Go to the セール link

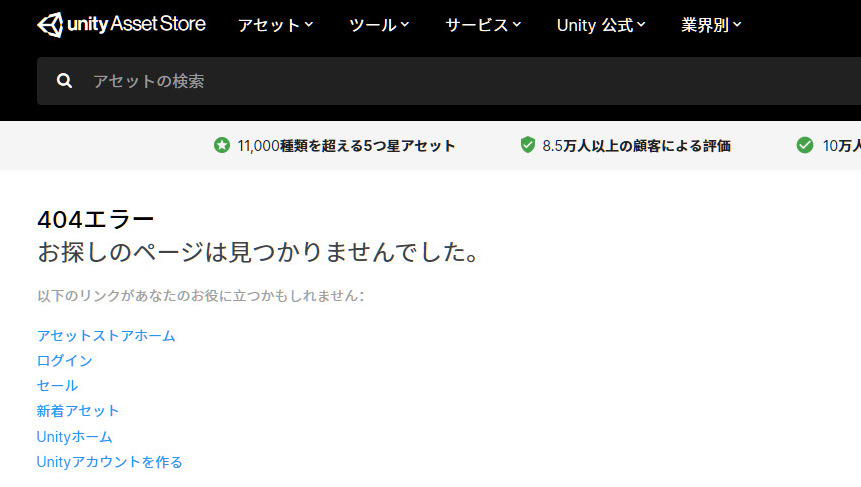[x=57, y=385]
